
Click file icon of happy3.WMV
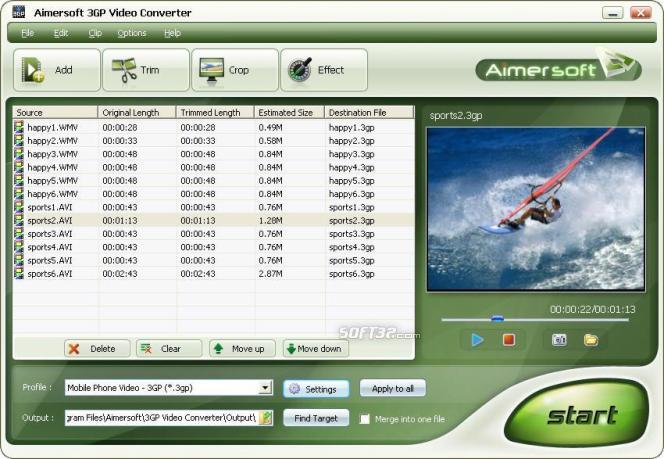pos(19,153)
